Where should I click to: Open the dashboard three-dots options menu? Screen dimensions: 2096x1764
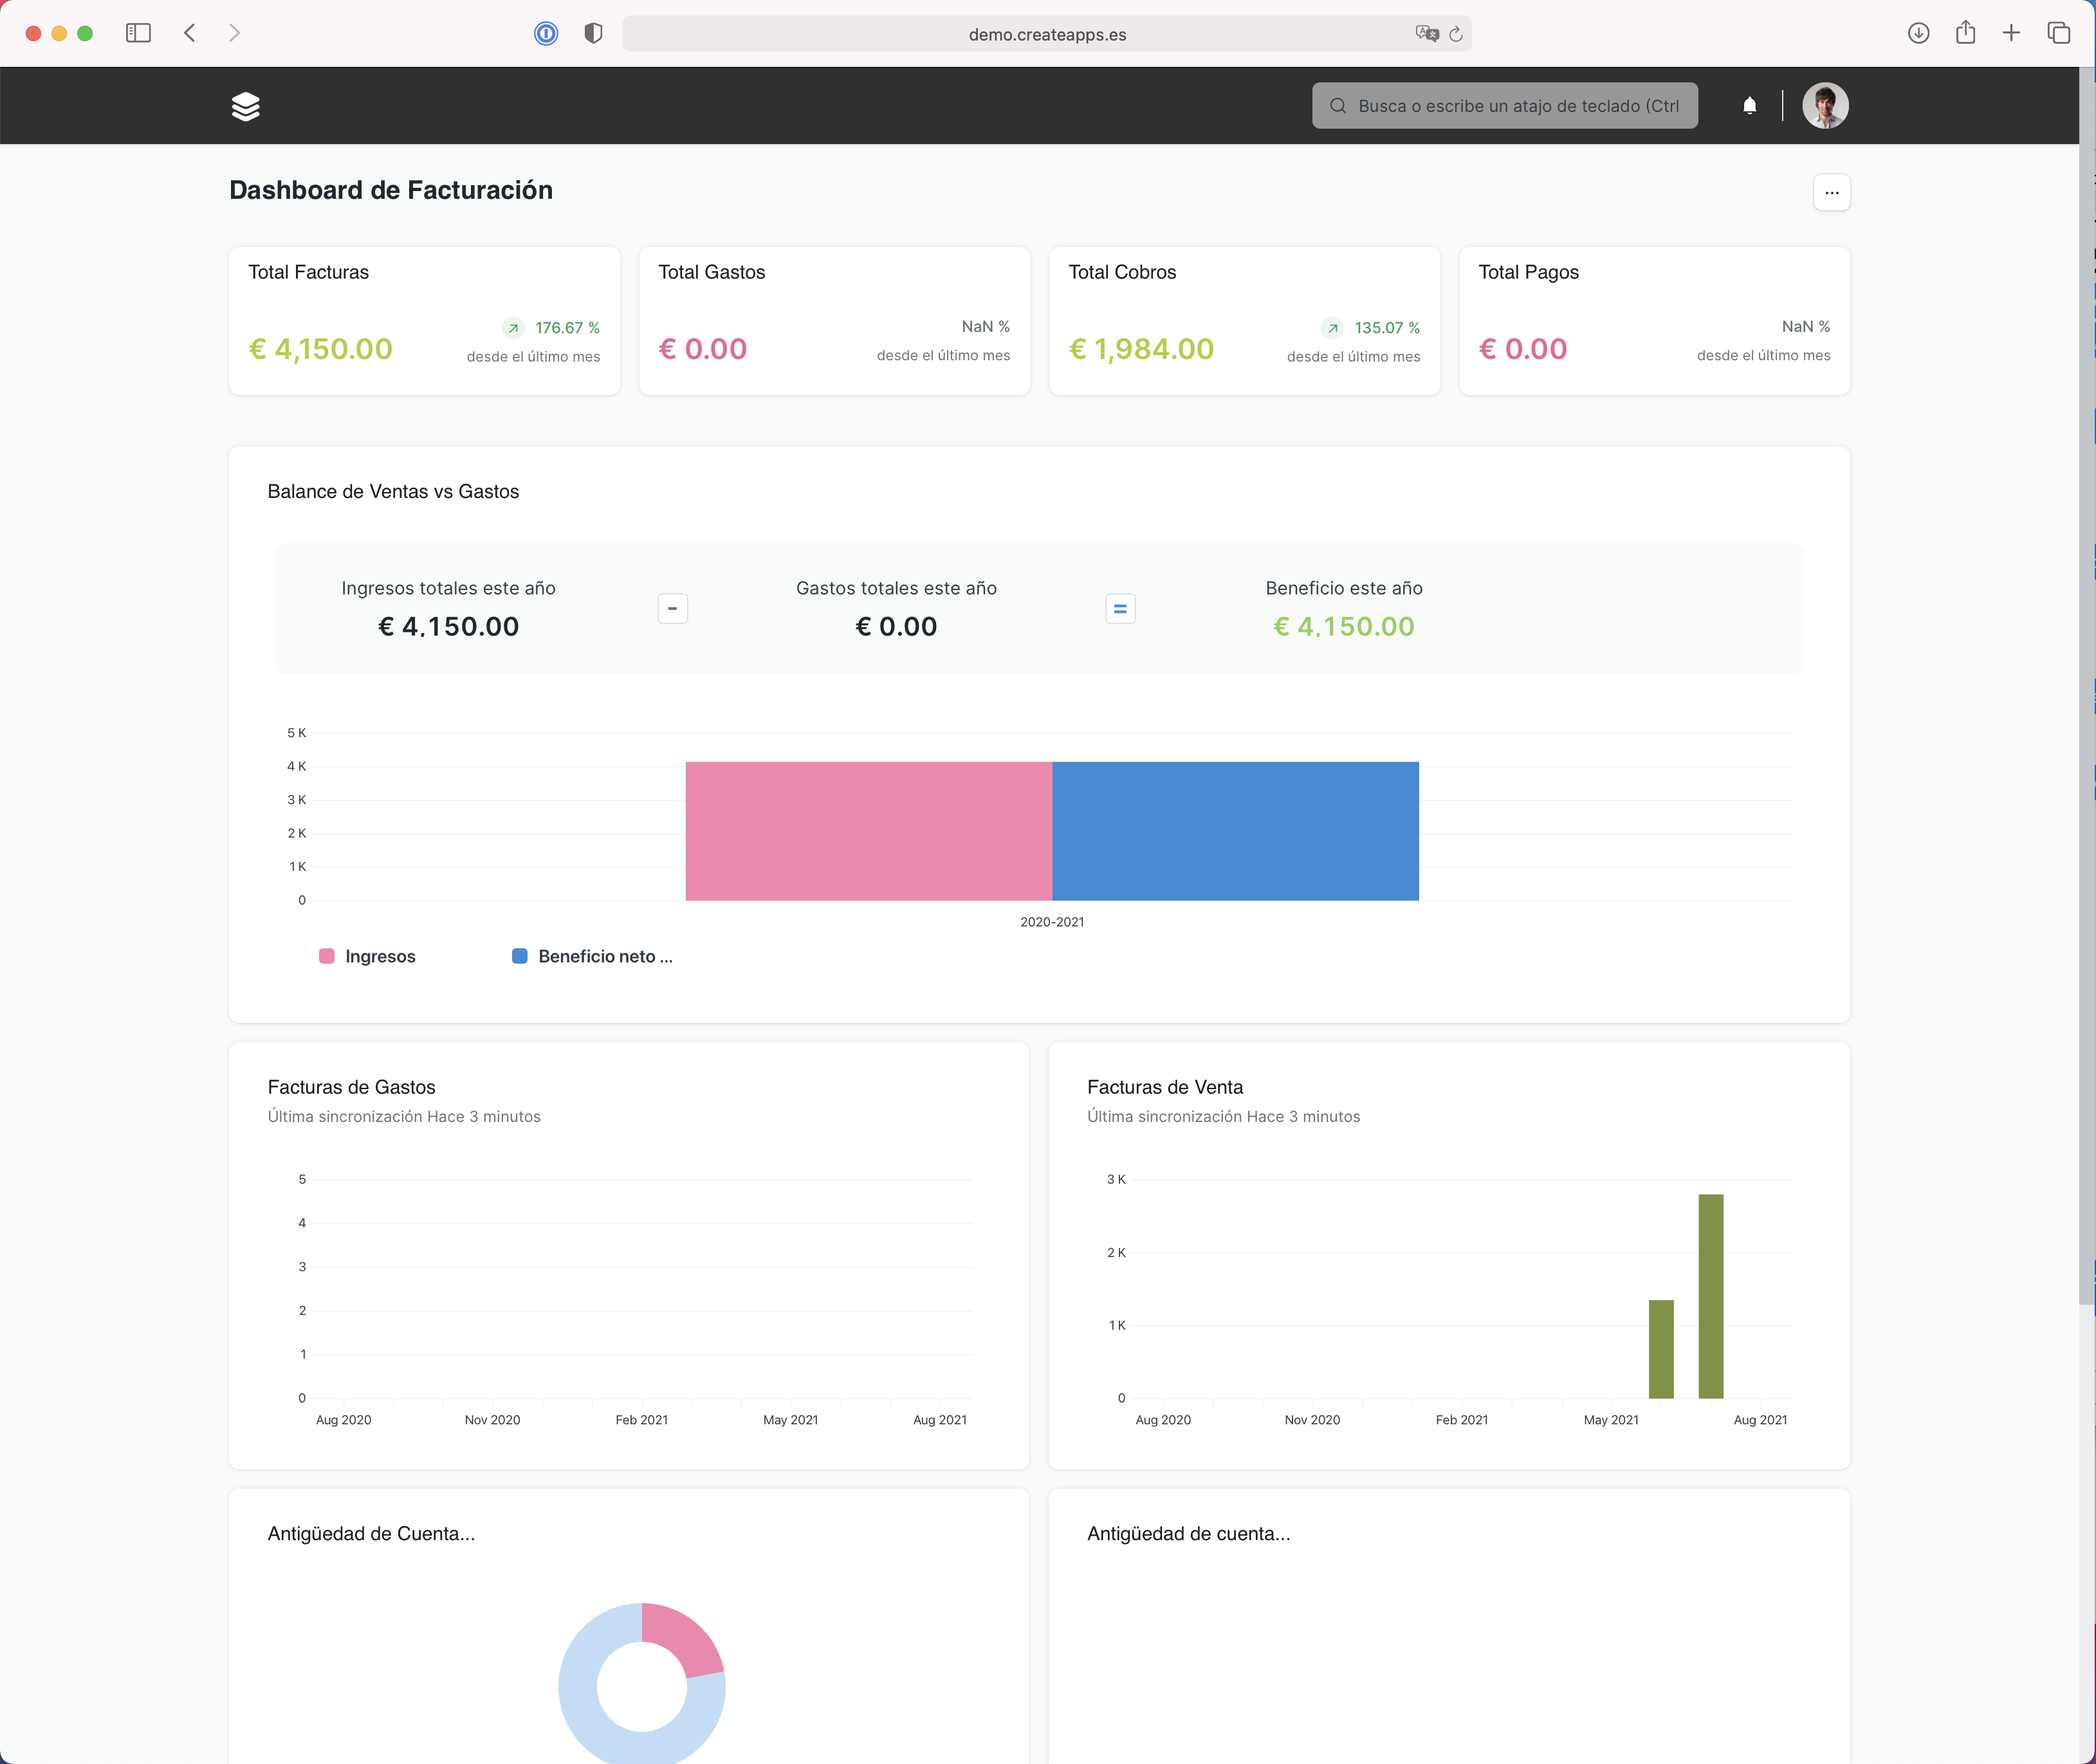click(x=1831, y=193)
